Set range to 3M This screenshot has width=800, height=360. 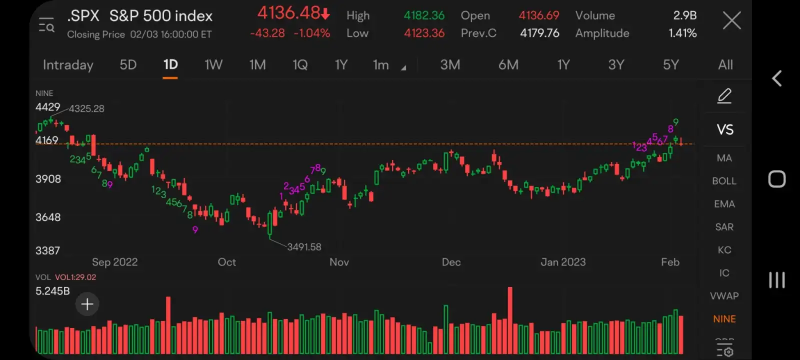point(450,65)
